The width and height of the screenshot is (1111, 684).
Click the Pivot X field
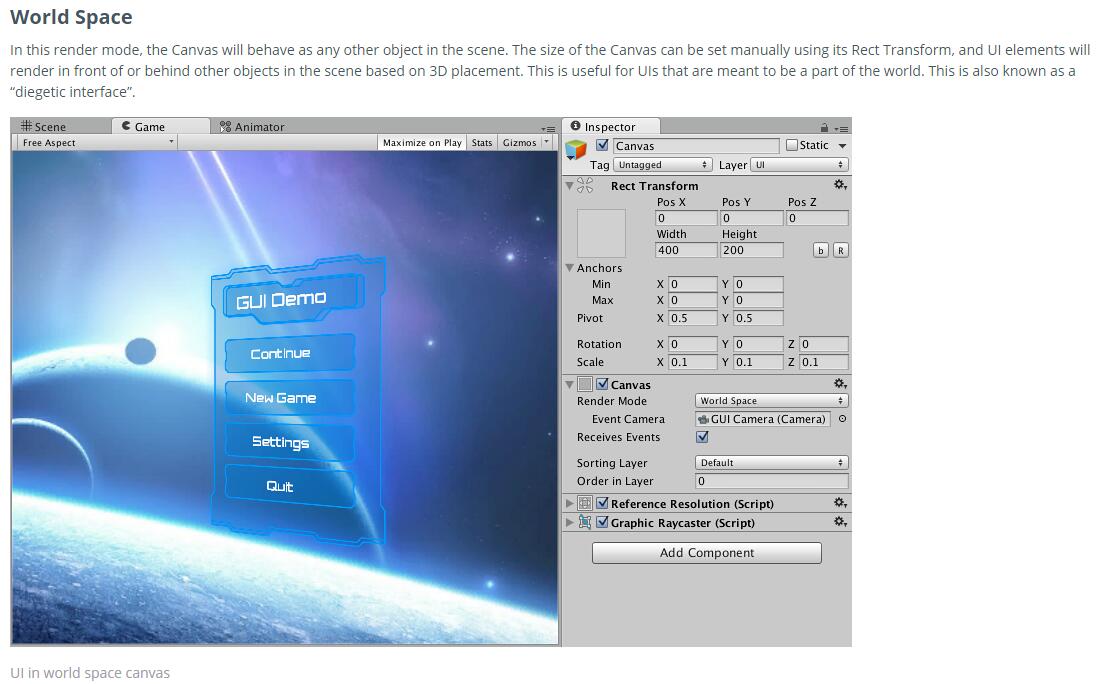[692, 318]
